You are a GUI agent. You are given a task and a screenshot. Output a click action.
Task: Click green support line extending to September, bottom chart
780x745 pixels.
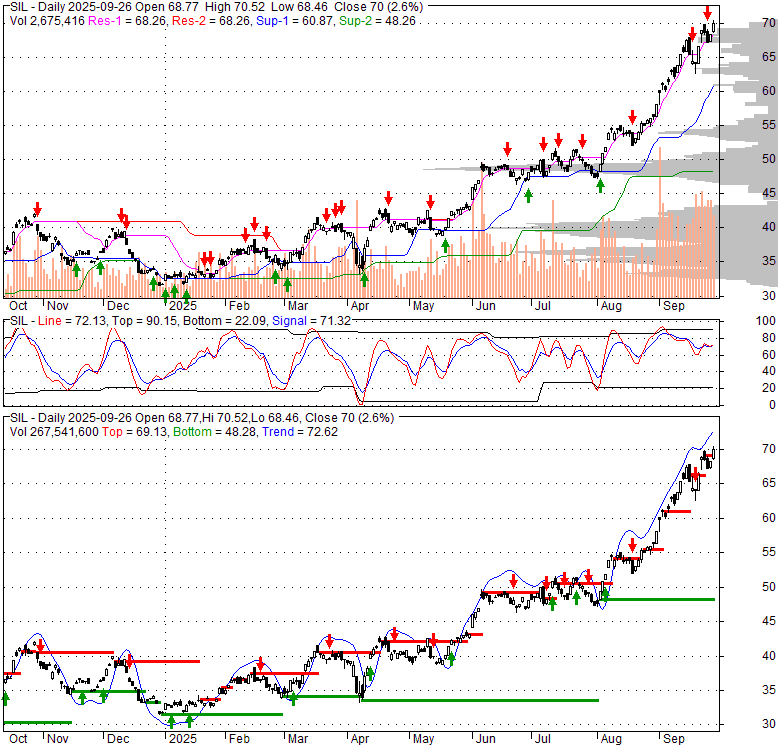658,600
